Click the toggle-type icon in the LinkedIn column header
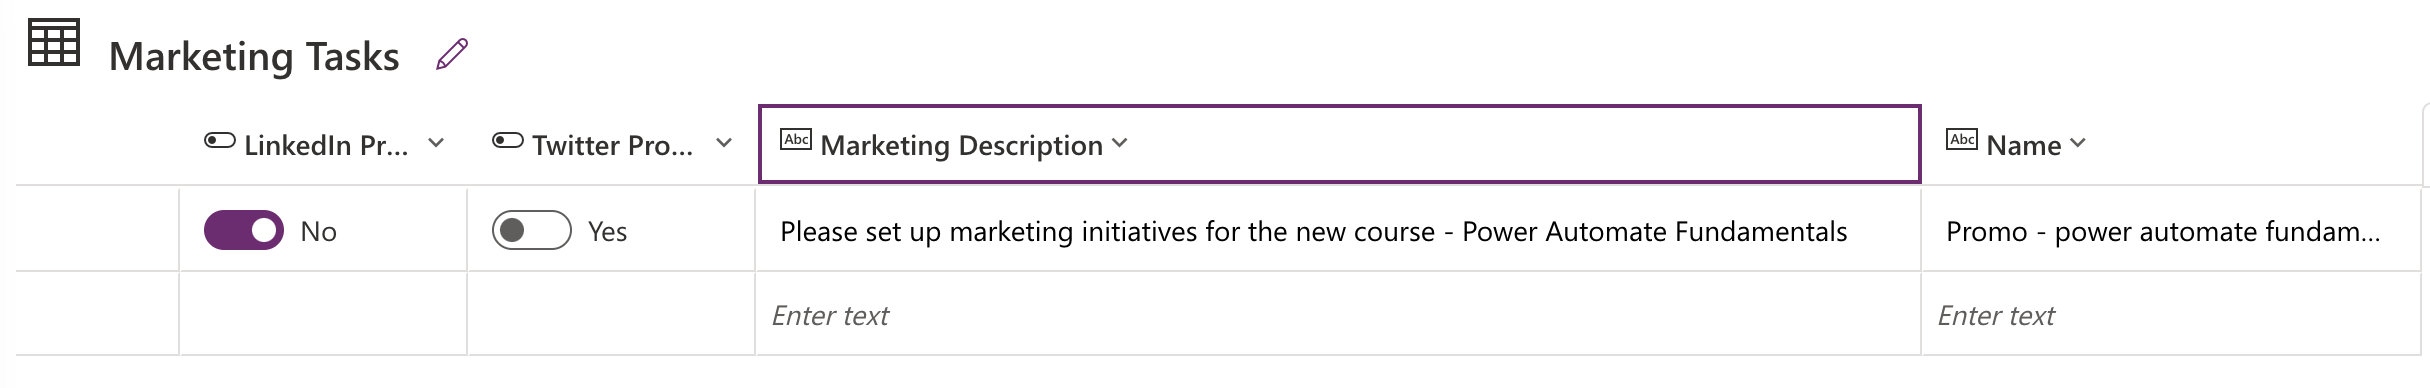Screen dimensions: 2430x388 coord(220,141)
